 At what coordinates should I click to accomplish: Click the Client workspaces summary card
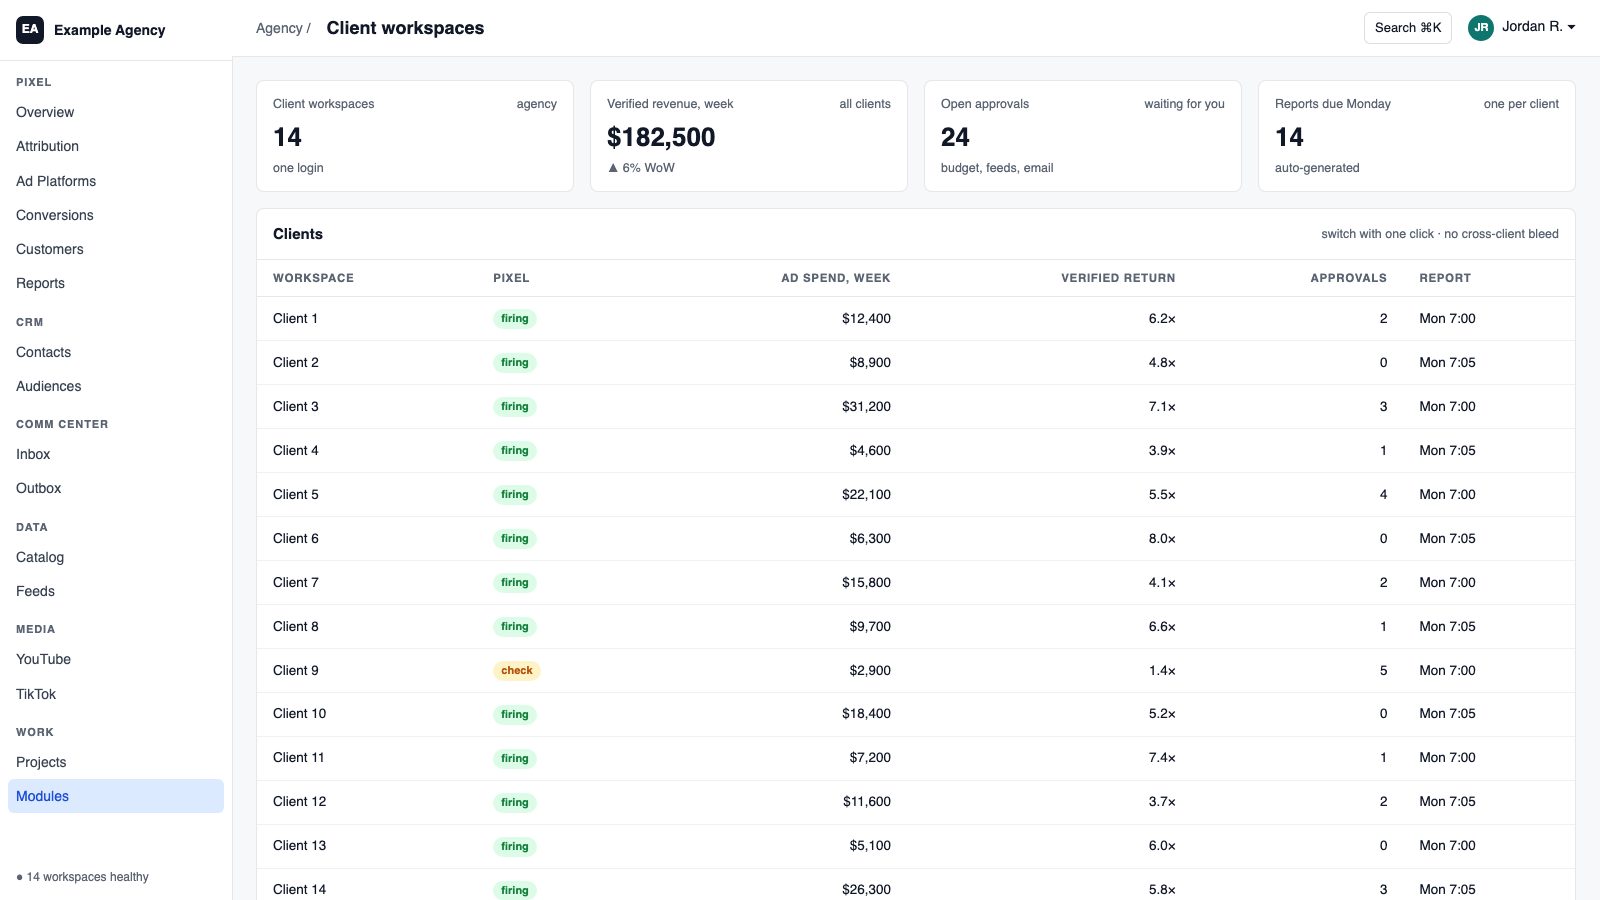[x=415, y=136]
